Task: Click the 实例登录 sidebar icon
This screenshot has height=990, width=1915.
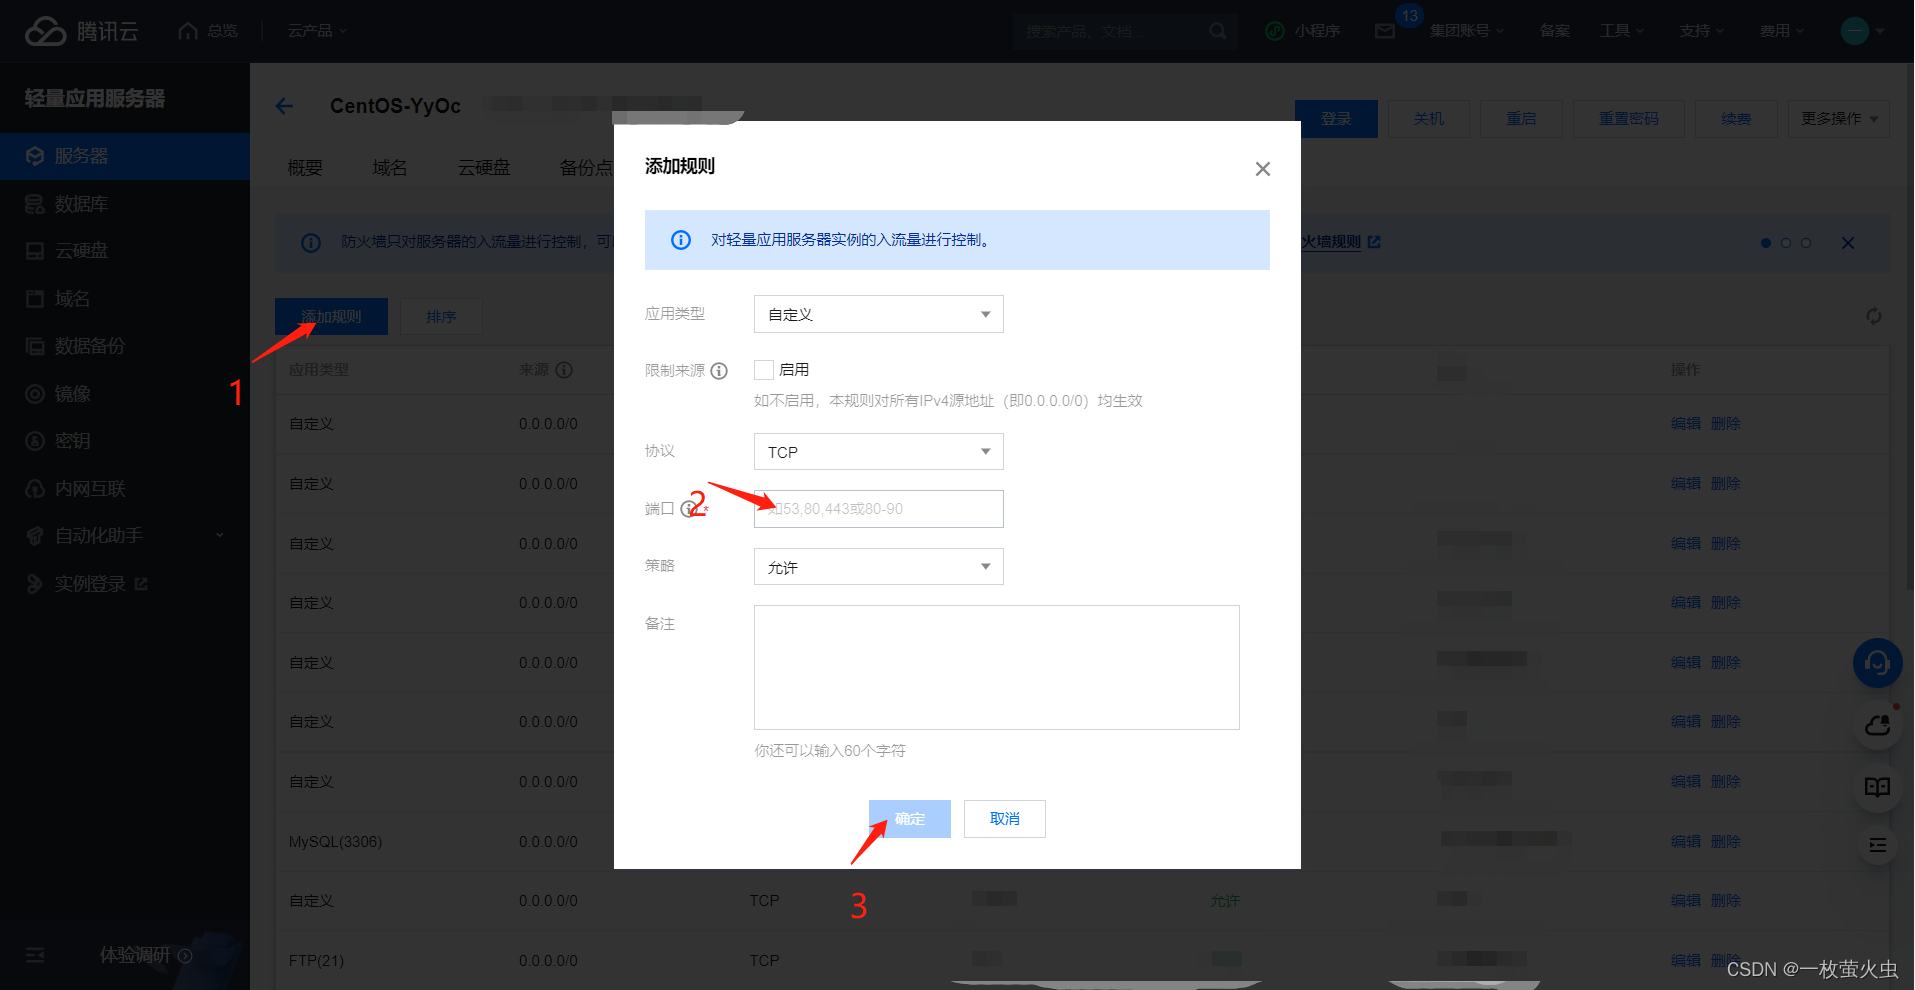Action: point(35,584)
